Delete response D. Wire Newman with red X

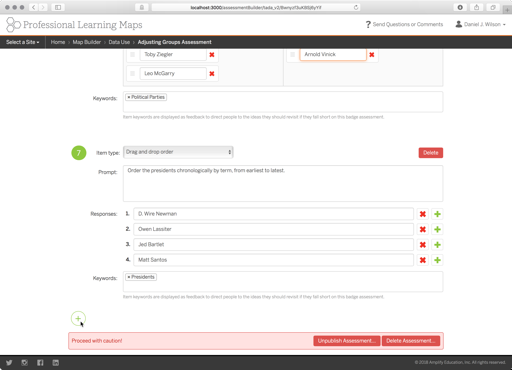[423, 214]
